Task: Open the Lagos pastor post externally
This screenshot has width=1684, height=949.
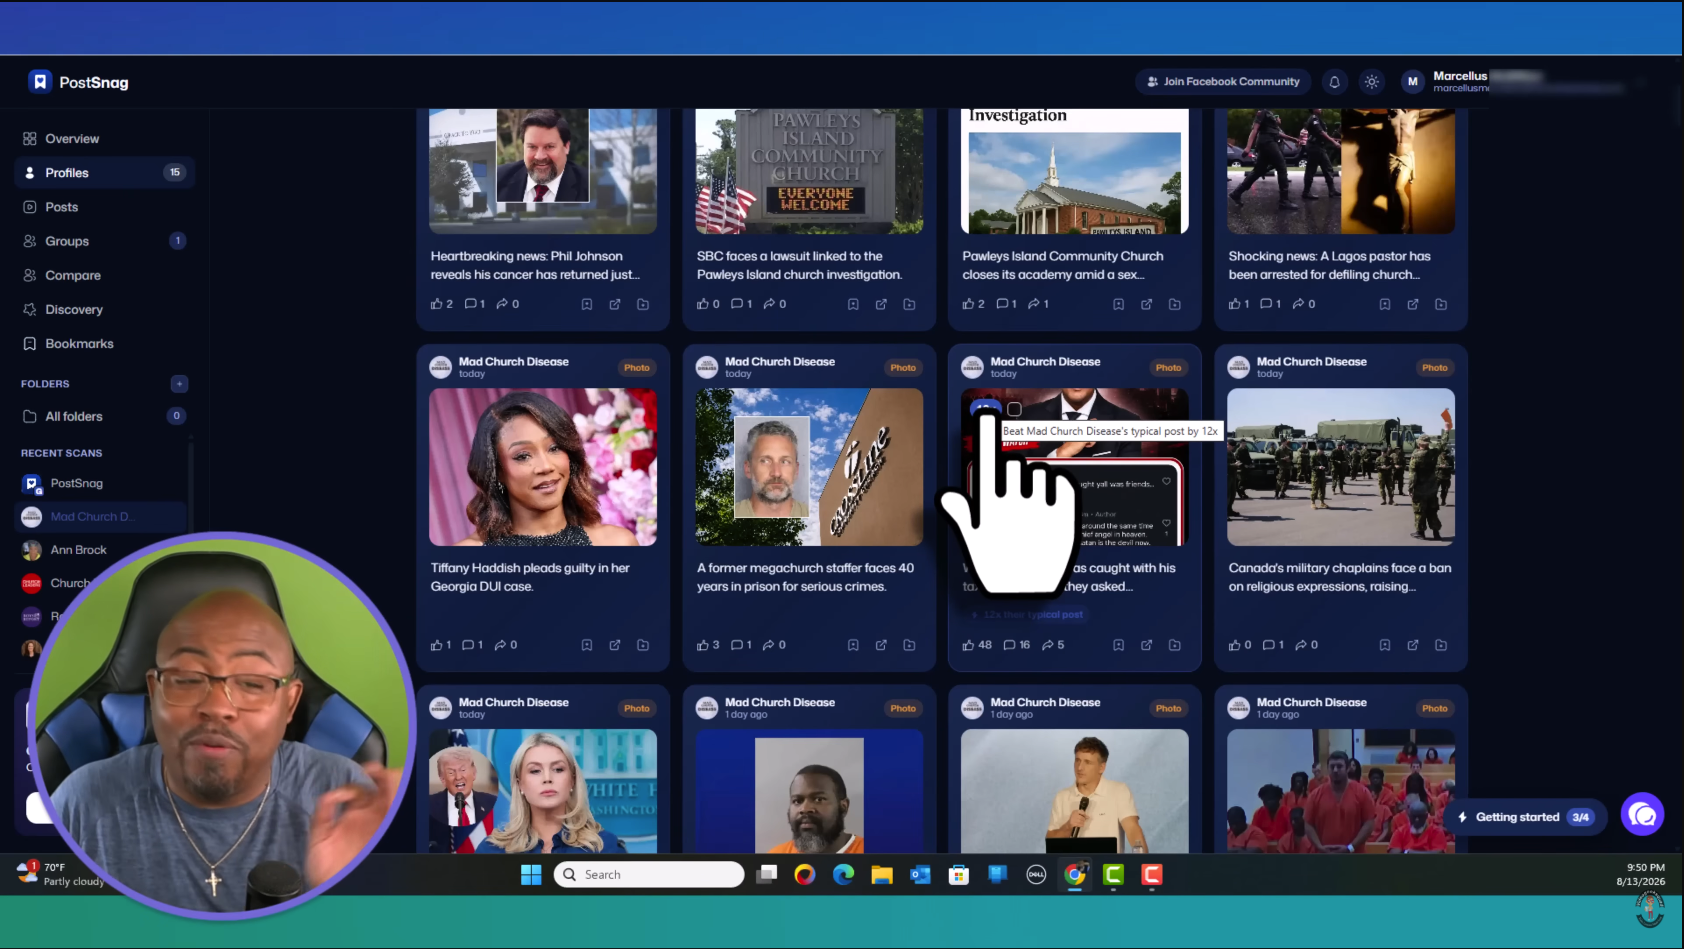Action: pos(1413,304)
